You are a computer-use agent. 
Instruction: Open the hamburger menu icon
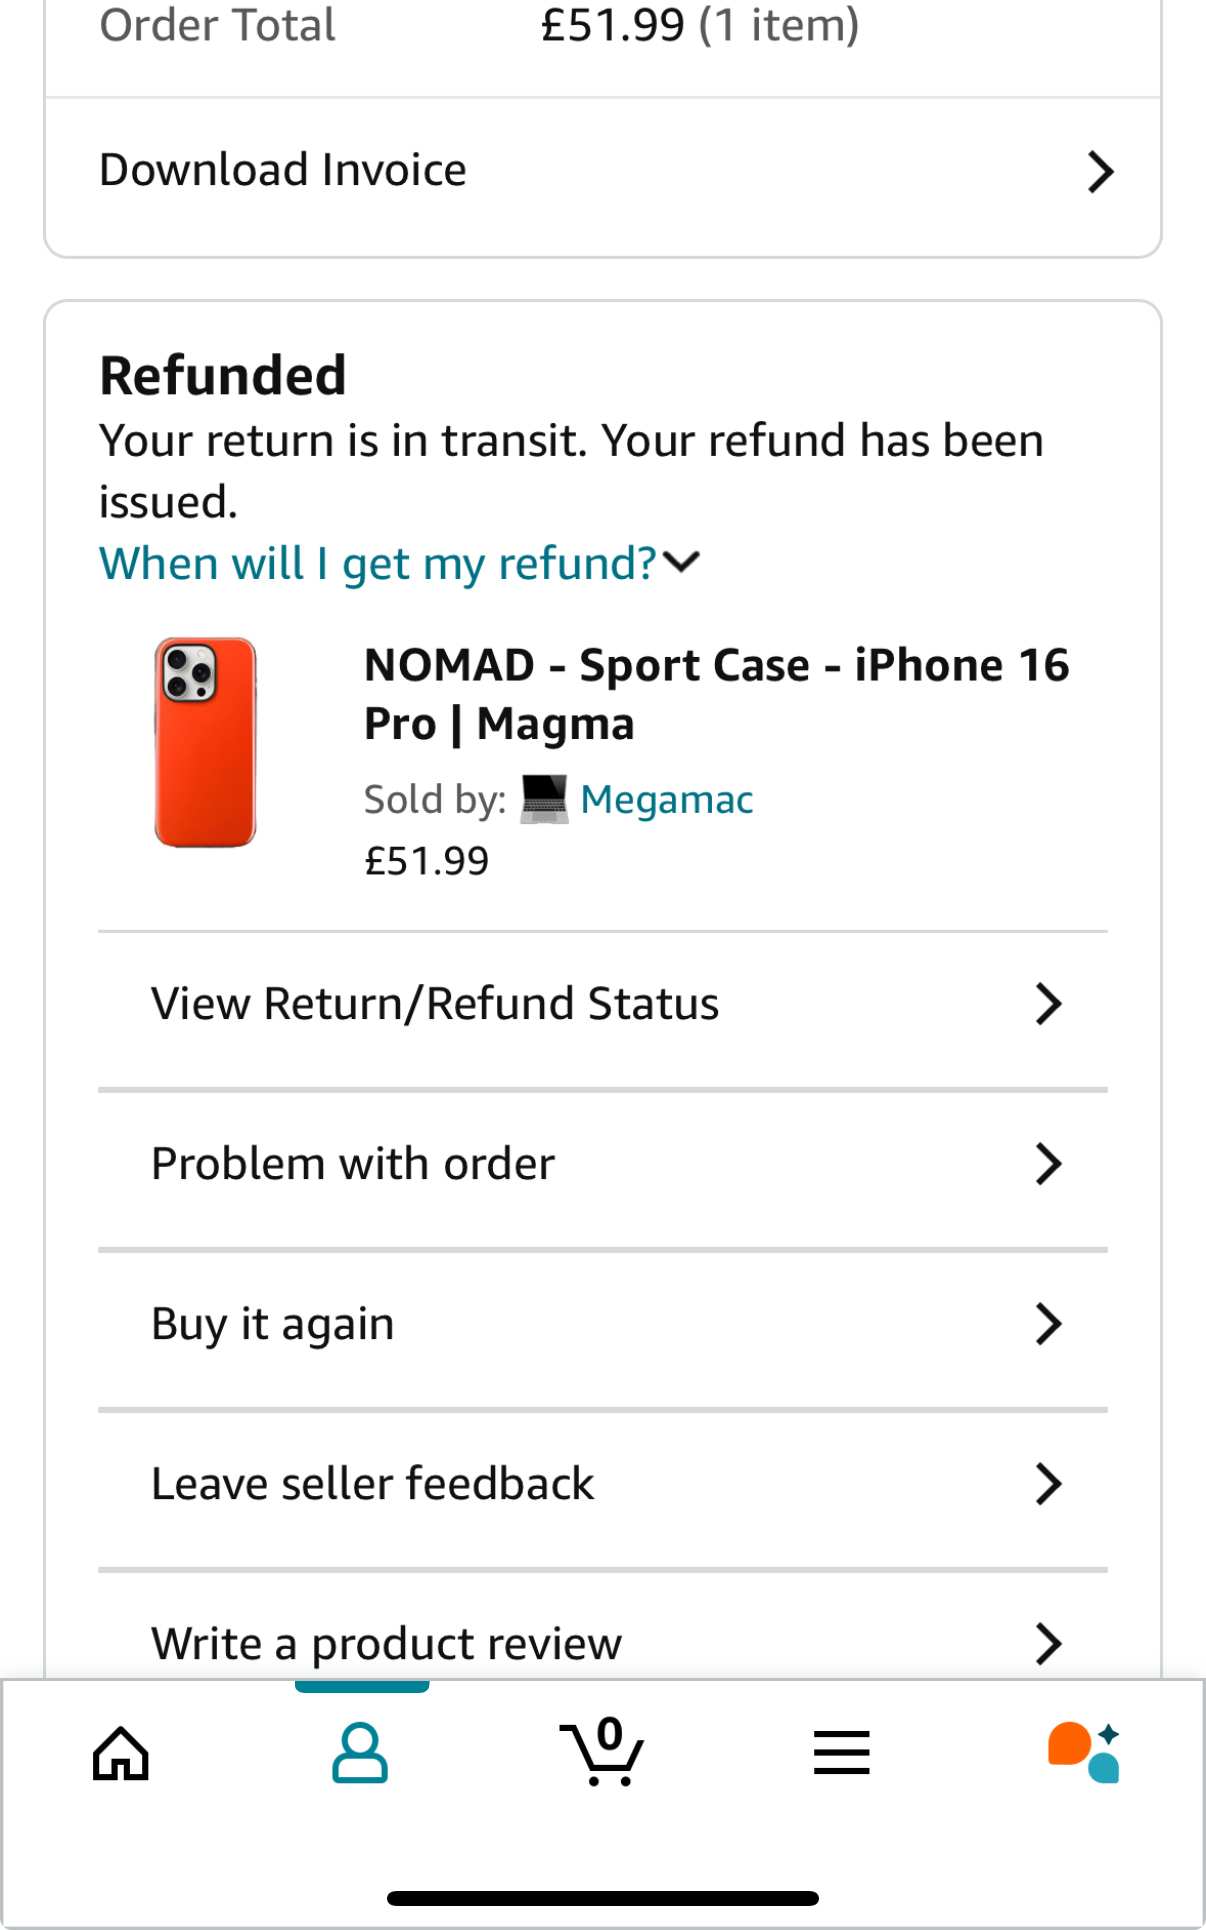click(841, 1754)
